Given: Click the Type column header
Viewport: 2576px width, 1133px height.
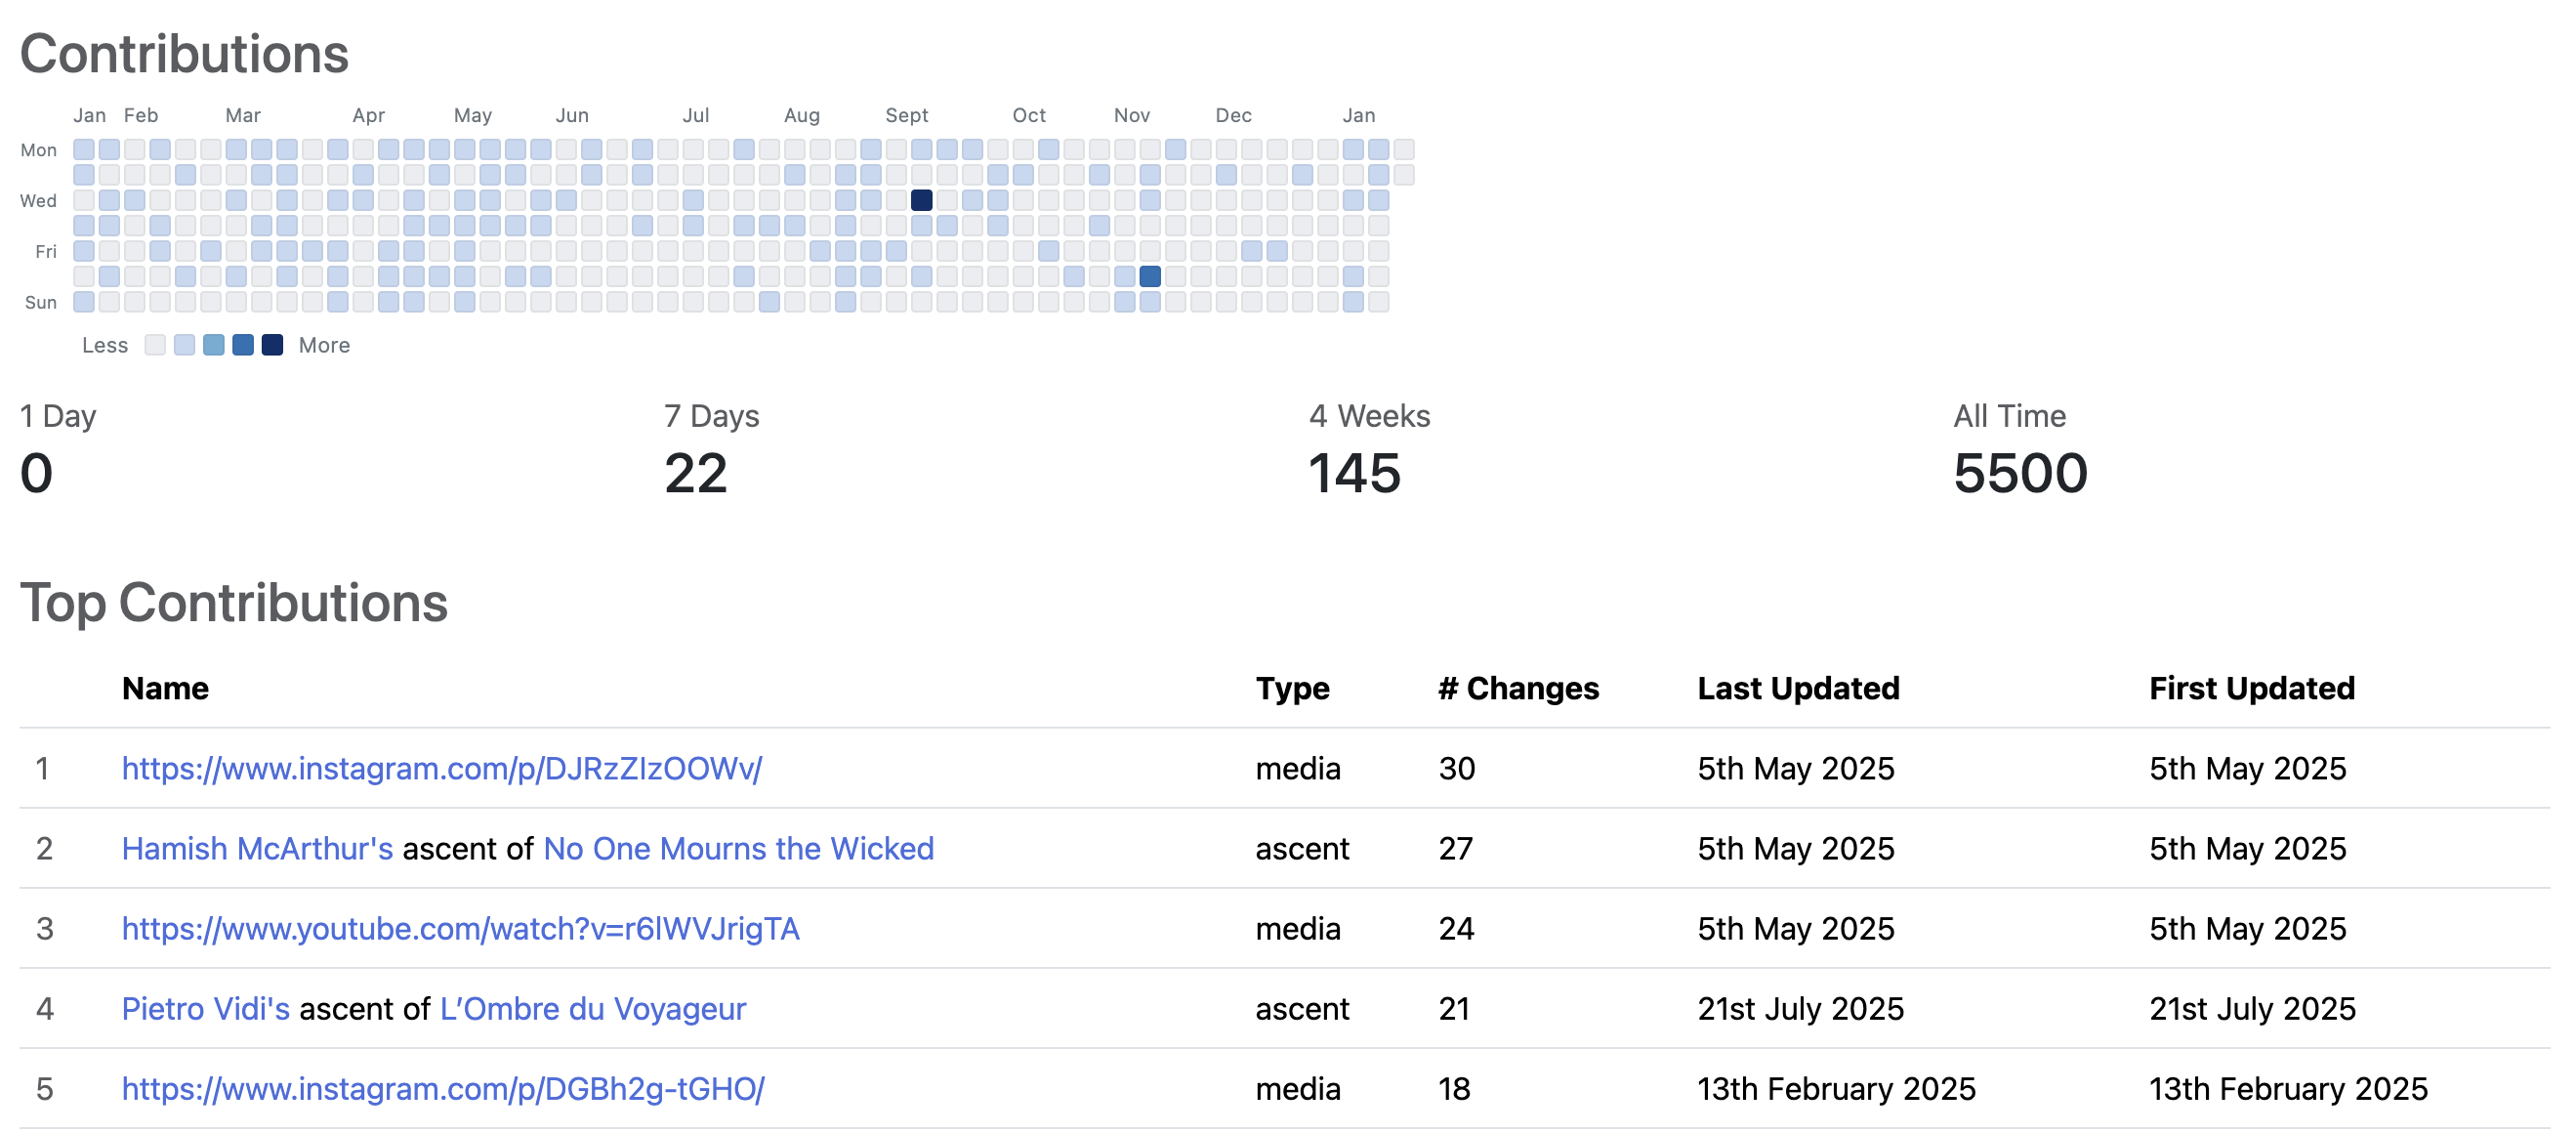Looking at the screenshot, I should click(x=1292, y=688).
